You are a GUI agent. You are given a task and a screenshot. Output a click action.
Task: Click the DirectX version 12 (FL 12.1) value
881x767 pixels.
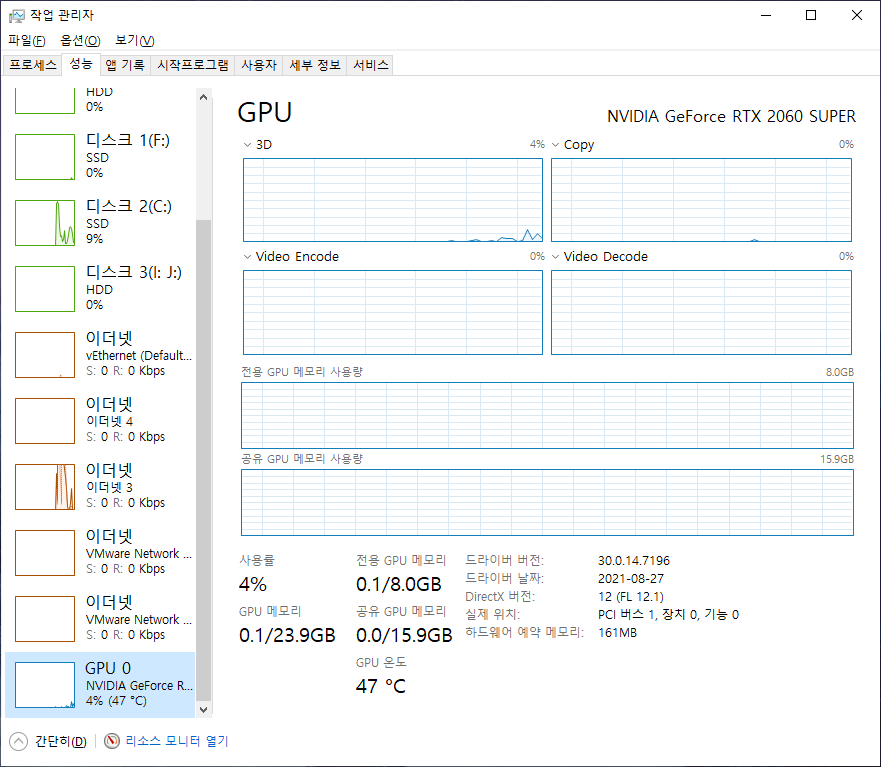pyautogui.click(x=631, y=597)
